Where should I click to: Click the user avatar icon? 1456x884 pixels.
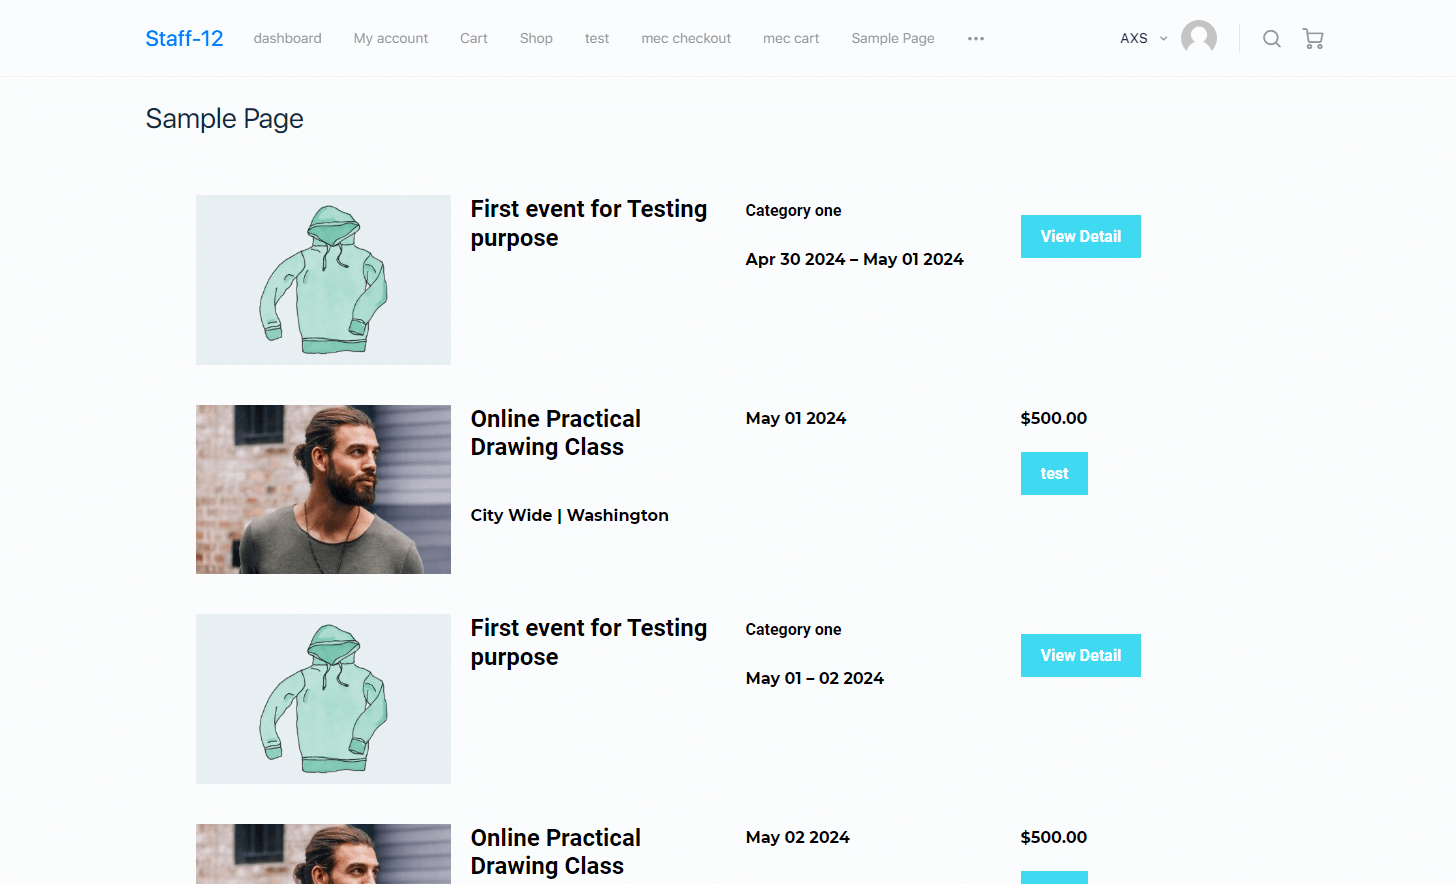point(1198,38)
